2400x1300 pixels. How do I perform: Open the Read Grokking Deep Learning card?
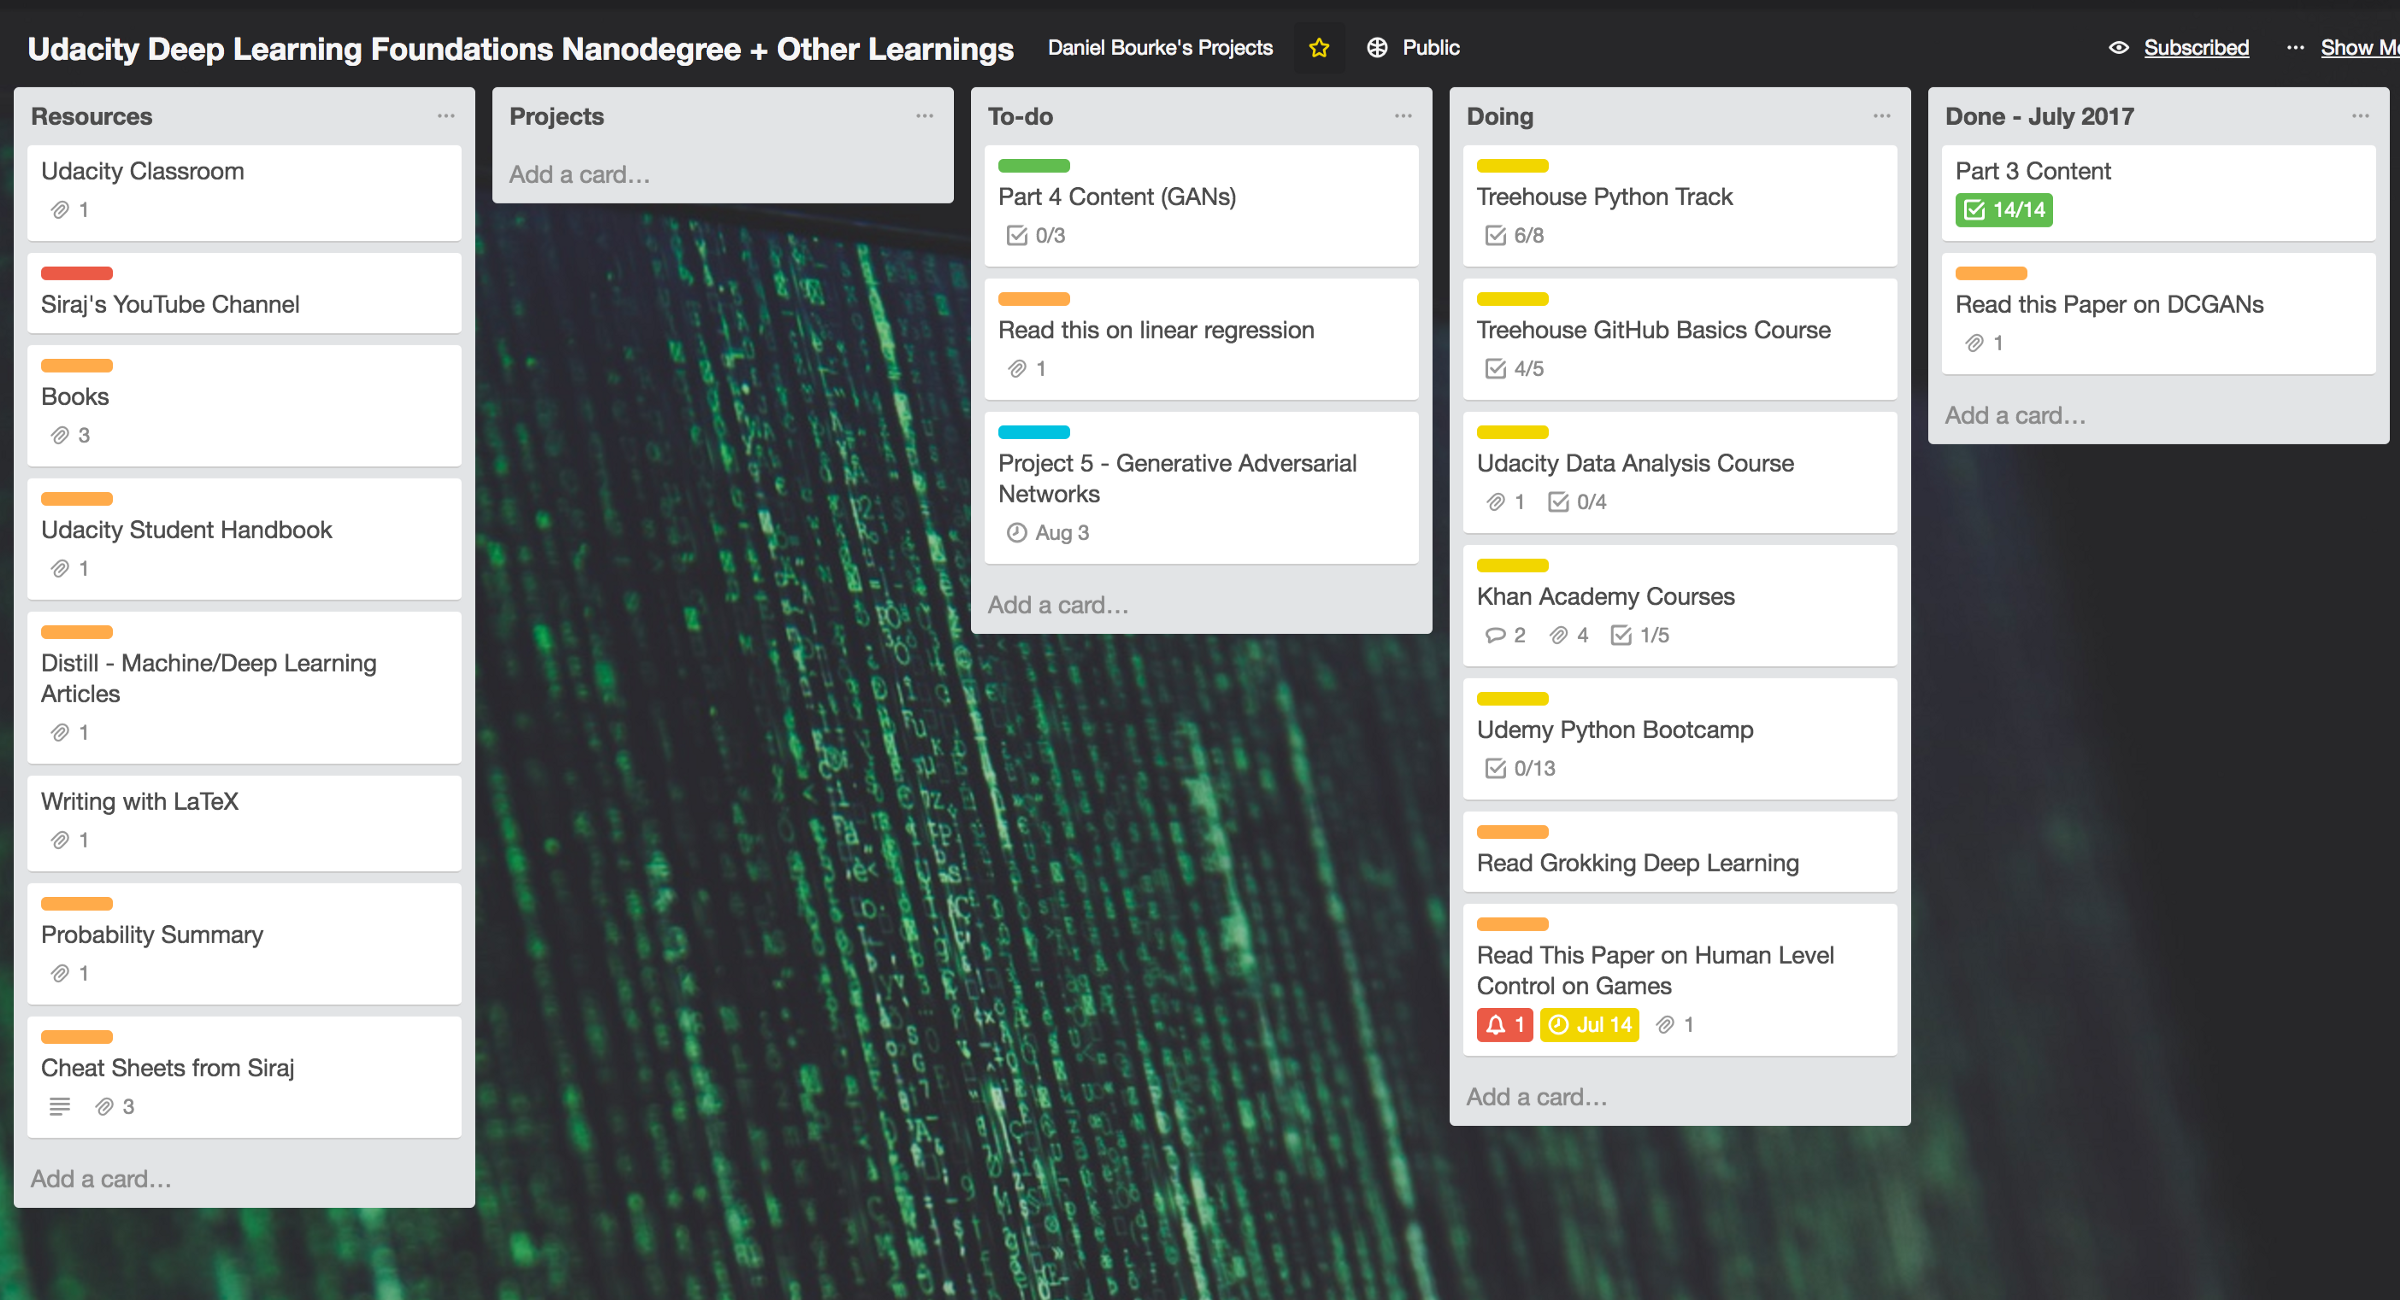click(1637, 863)
